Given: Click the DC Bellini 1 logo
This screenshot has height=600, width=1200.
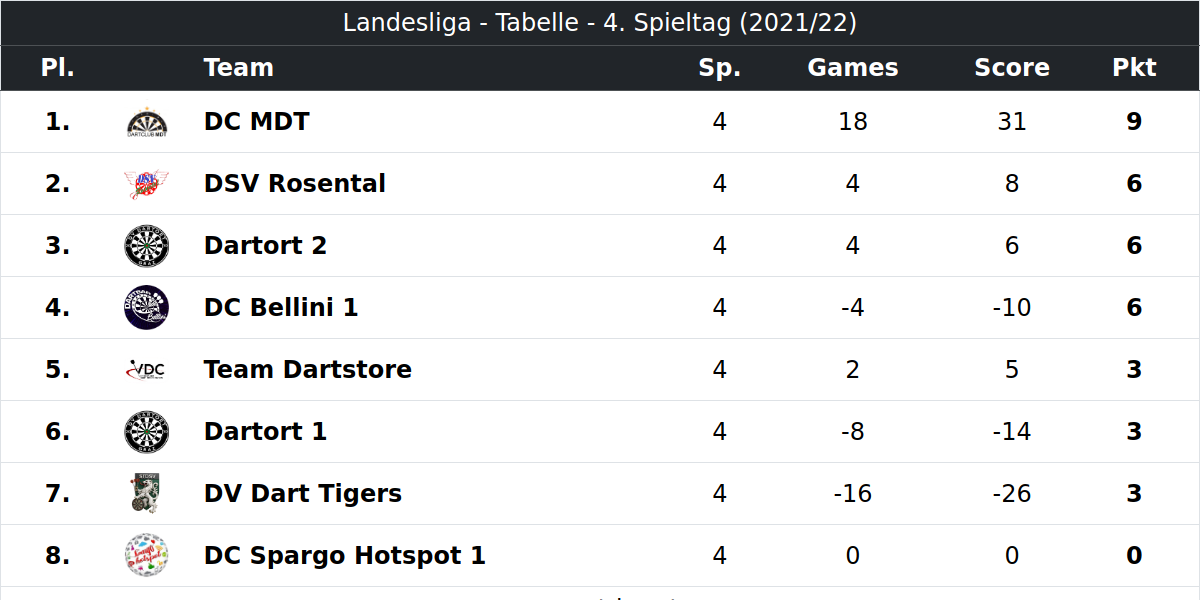Looking at the screenshot, I should [x=147, y=308].
